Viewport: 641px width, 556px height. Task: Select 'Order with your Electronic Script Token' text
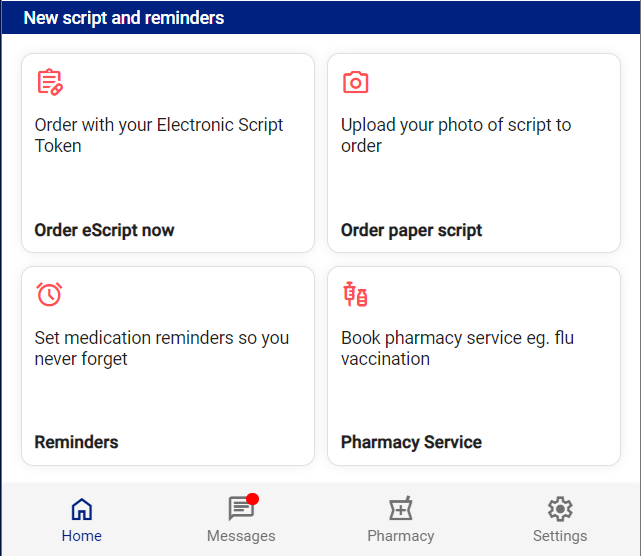pos(159,135)
